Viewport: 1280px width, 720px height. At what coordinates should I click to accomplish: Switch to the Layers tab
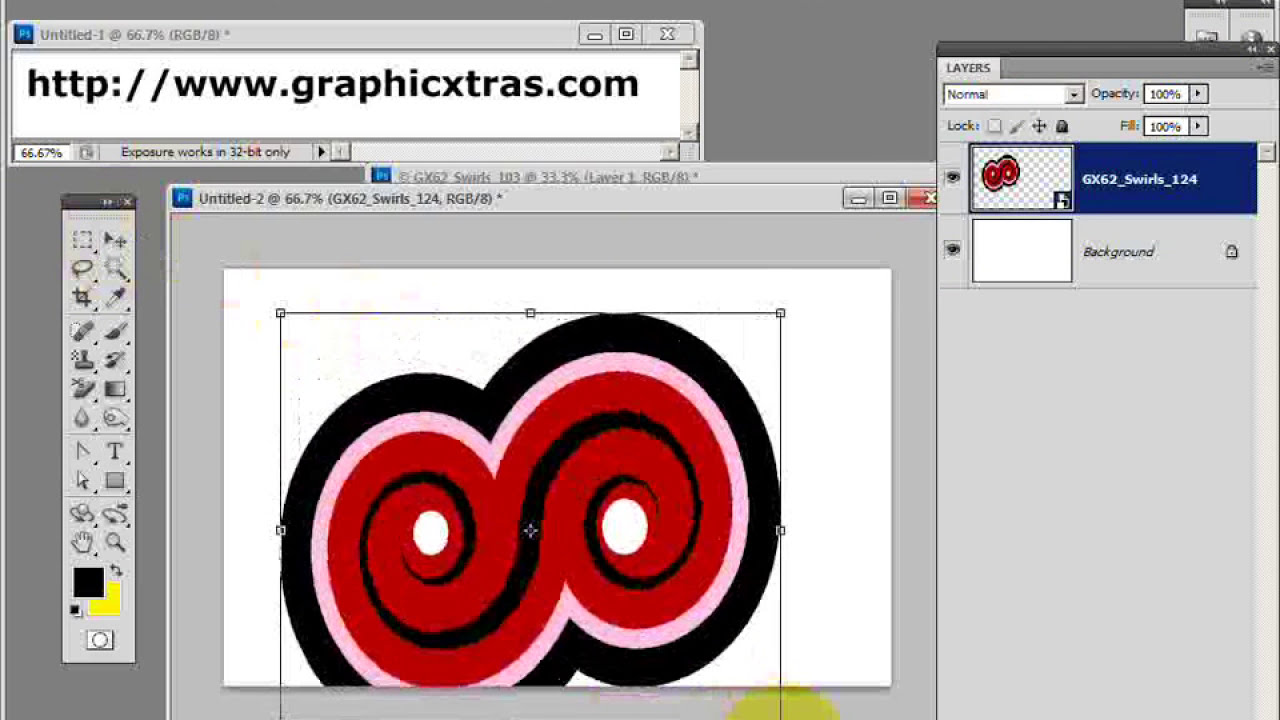(968, 68)
